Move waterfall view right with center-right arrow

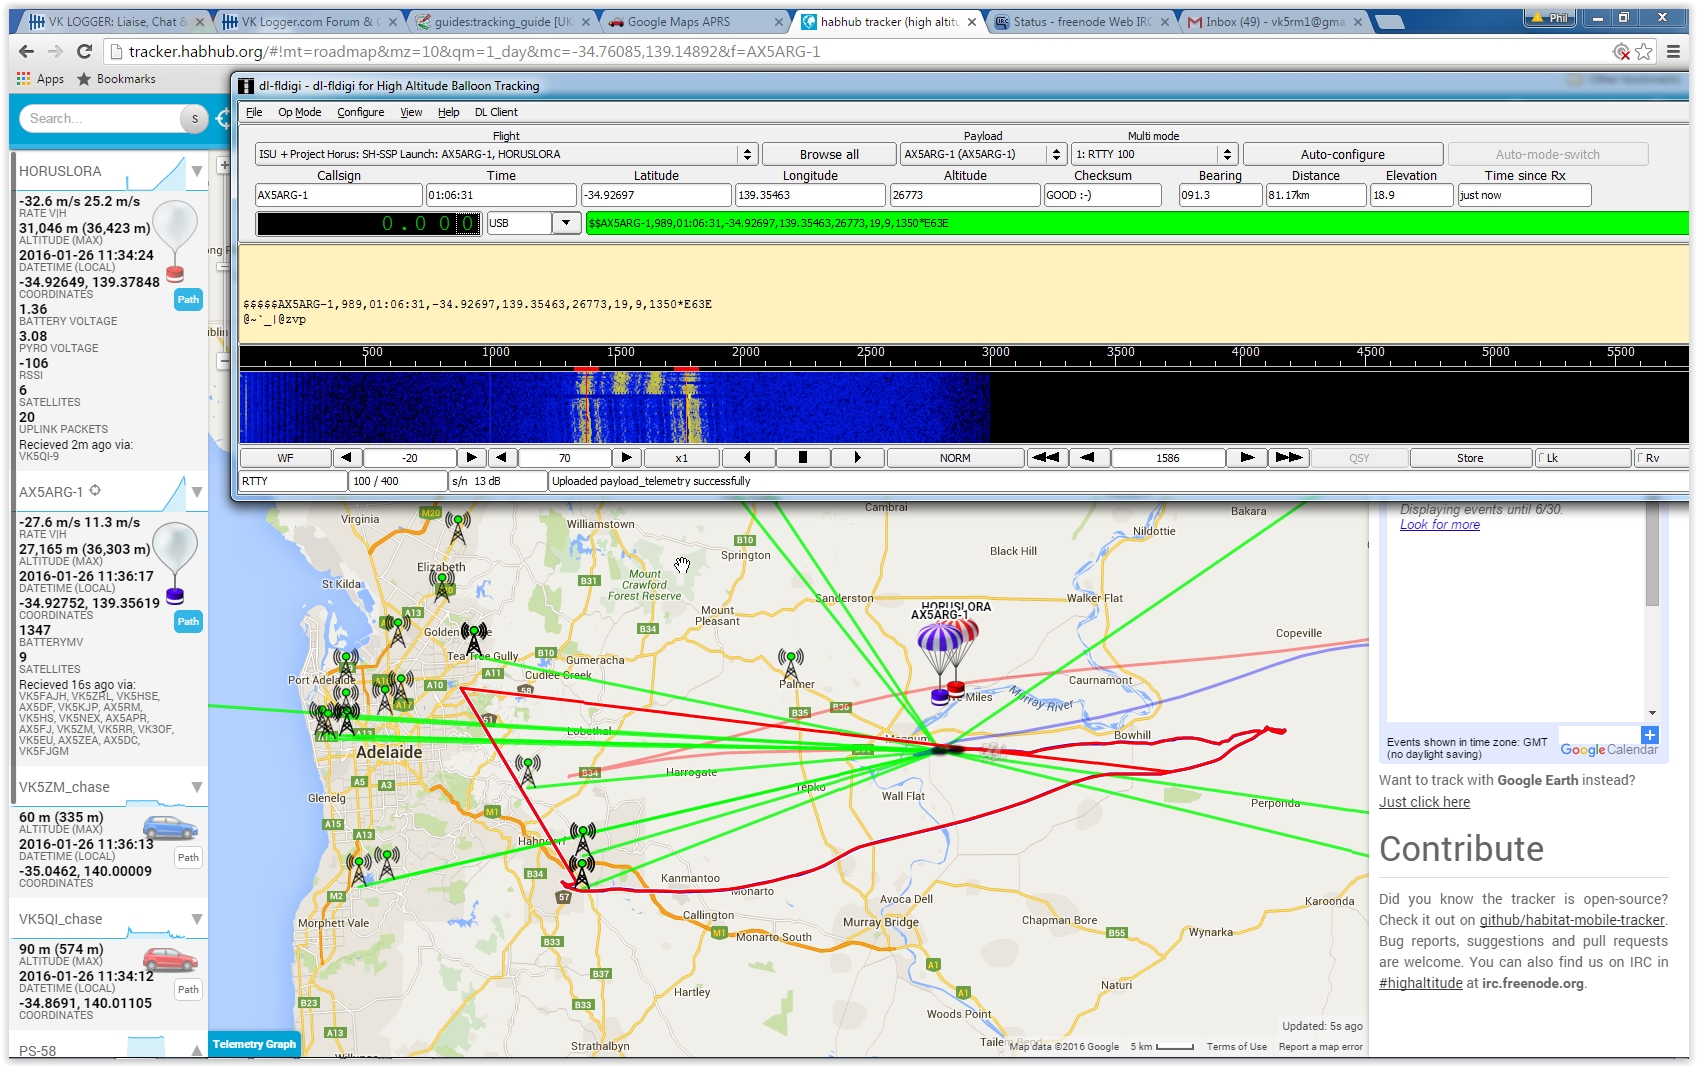857,458
